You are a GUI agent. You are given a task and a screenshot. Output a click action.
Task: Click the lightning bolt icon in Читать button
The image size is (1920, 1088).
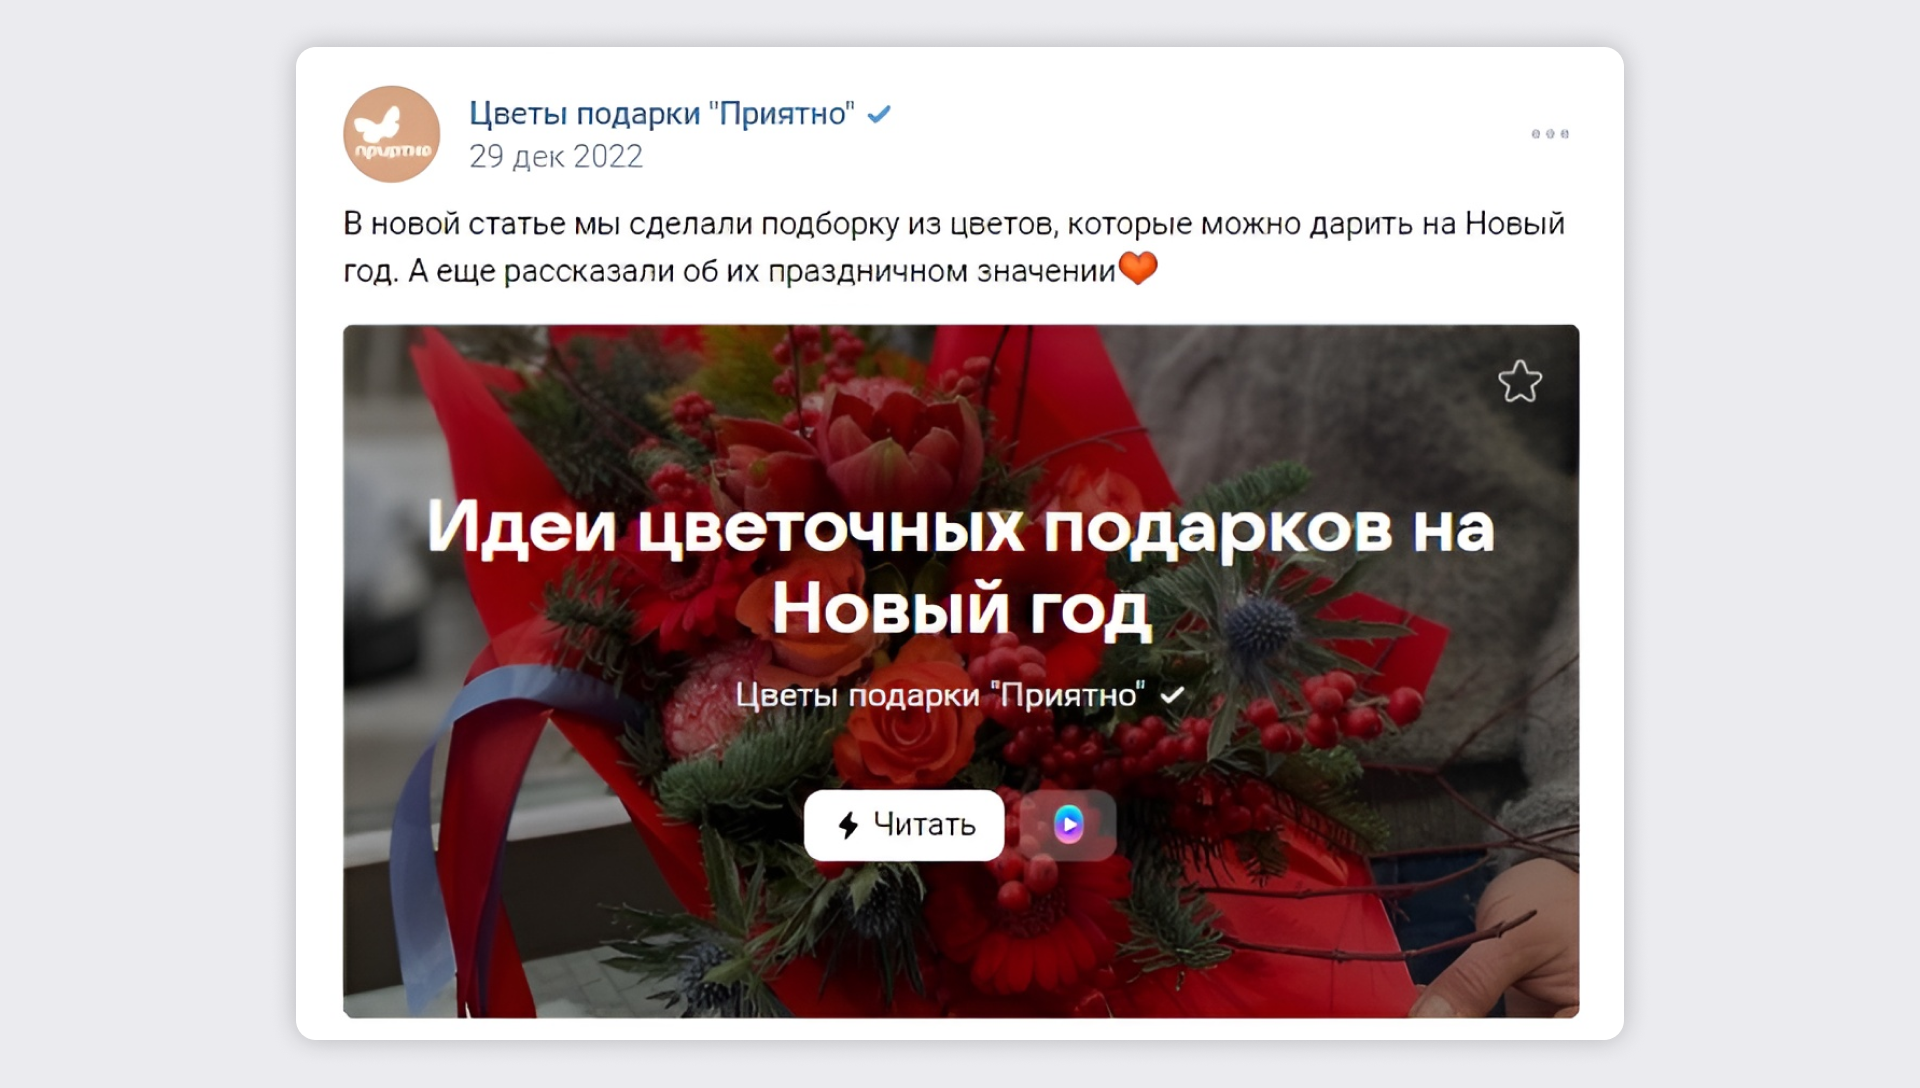coord(848,825)
